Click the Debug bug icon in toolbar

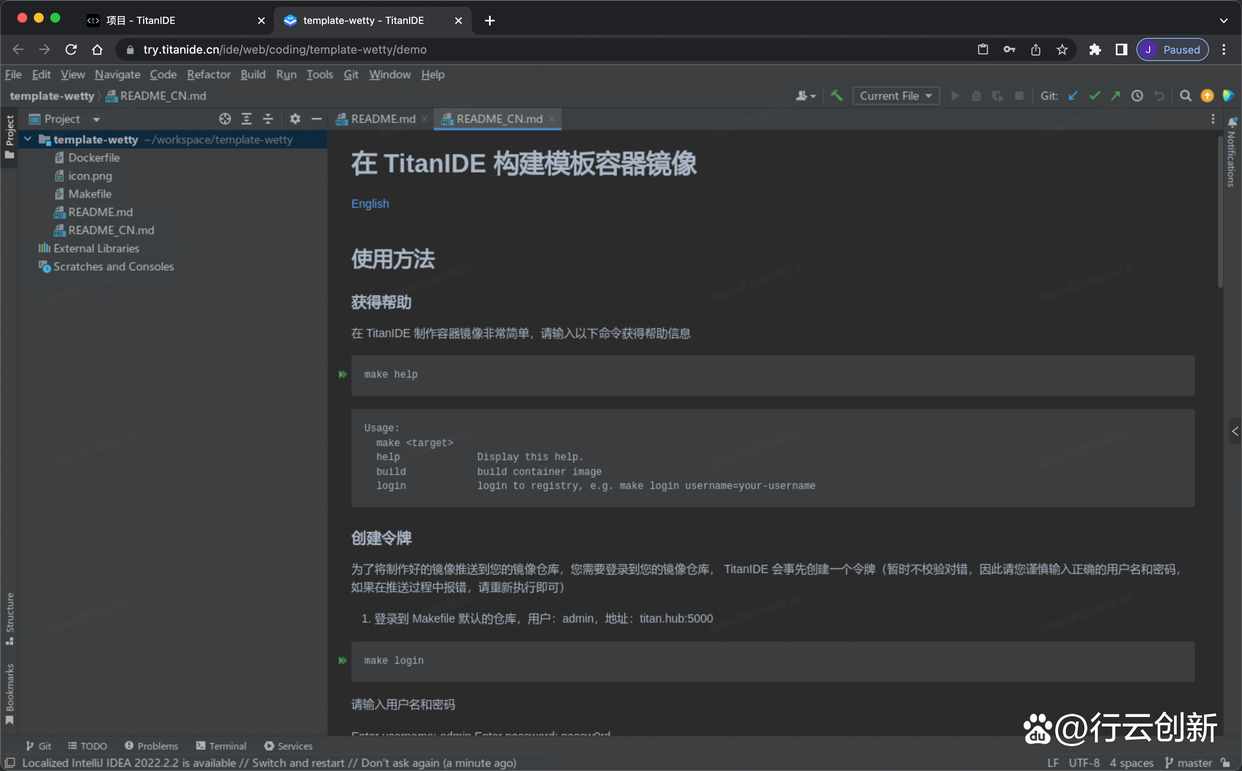pyautogui.click(x=976, y=96)
